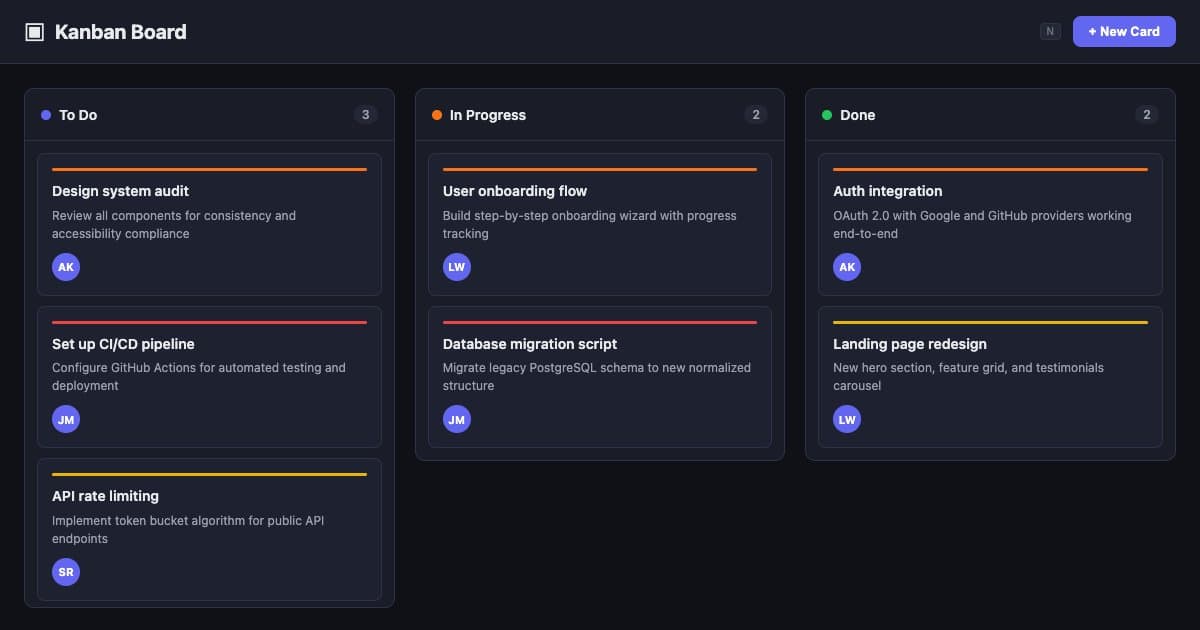Click orange priority bar on User onboarding flow
This screenshot has height=630, width=1200.
[x=600, y=169]
